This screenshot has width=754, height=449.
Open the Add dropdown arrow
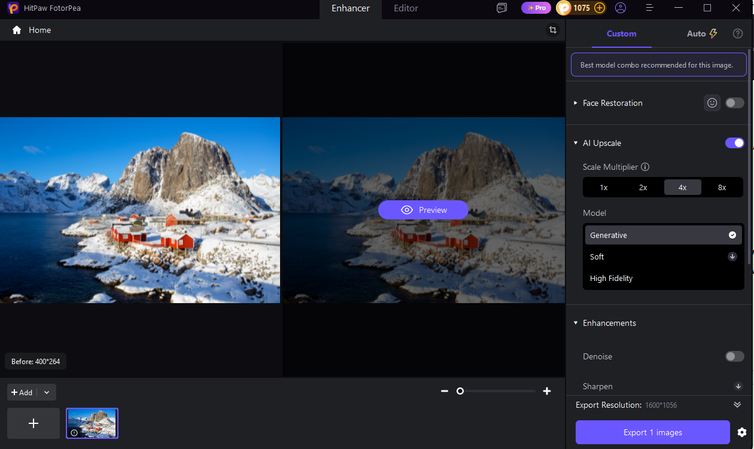click(47, 392)
